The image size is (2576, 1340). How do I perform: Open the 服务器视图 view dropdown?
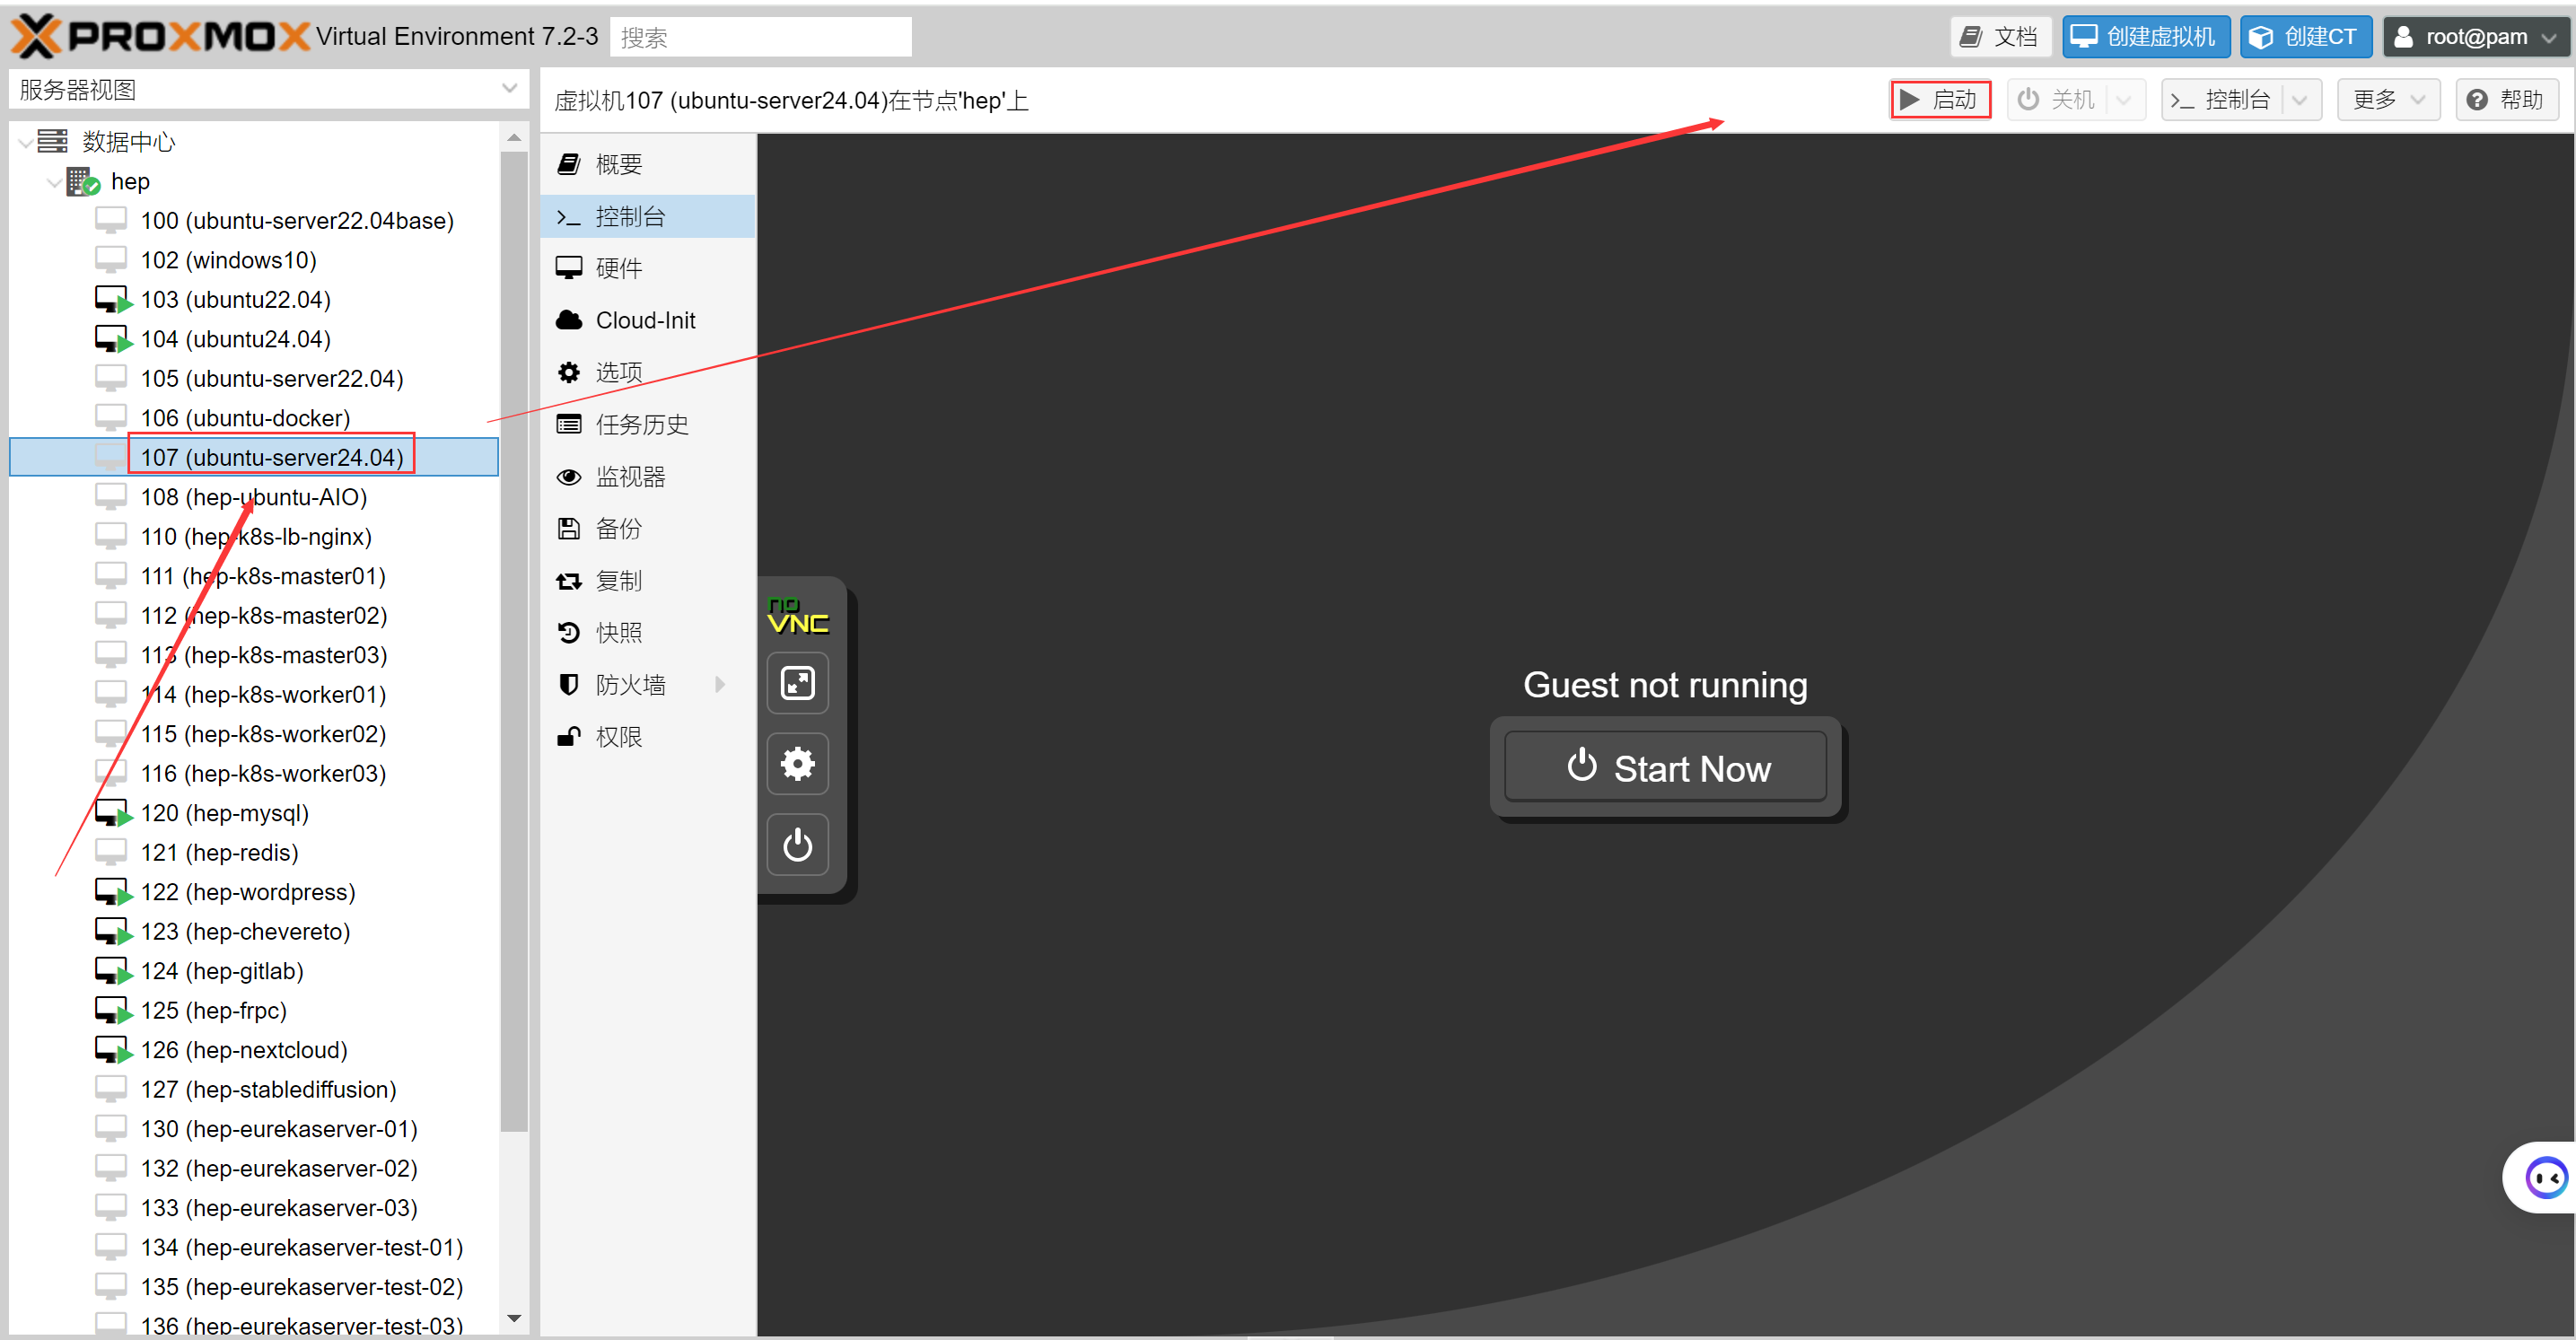[x=509, y=90]
